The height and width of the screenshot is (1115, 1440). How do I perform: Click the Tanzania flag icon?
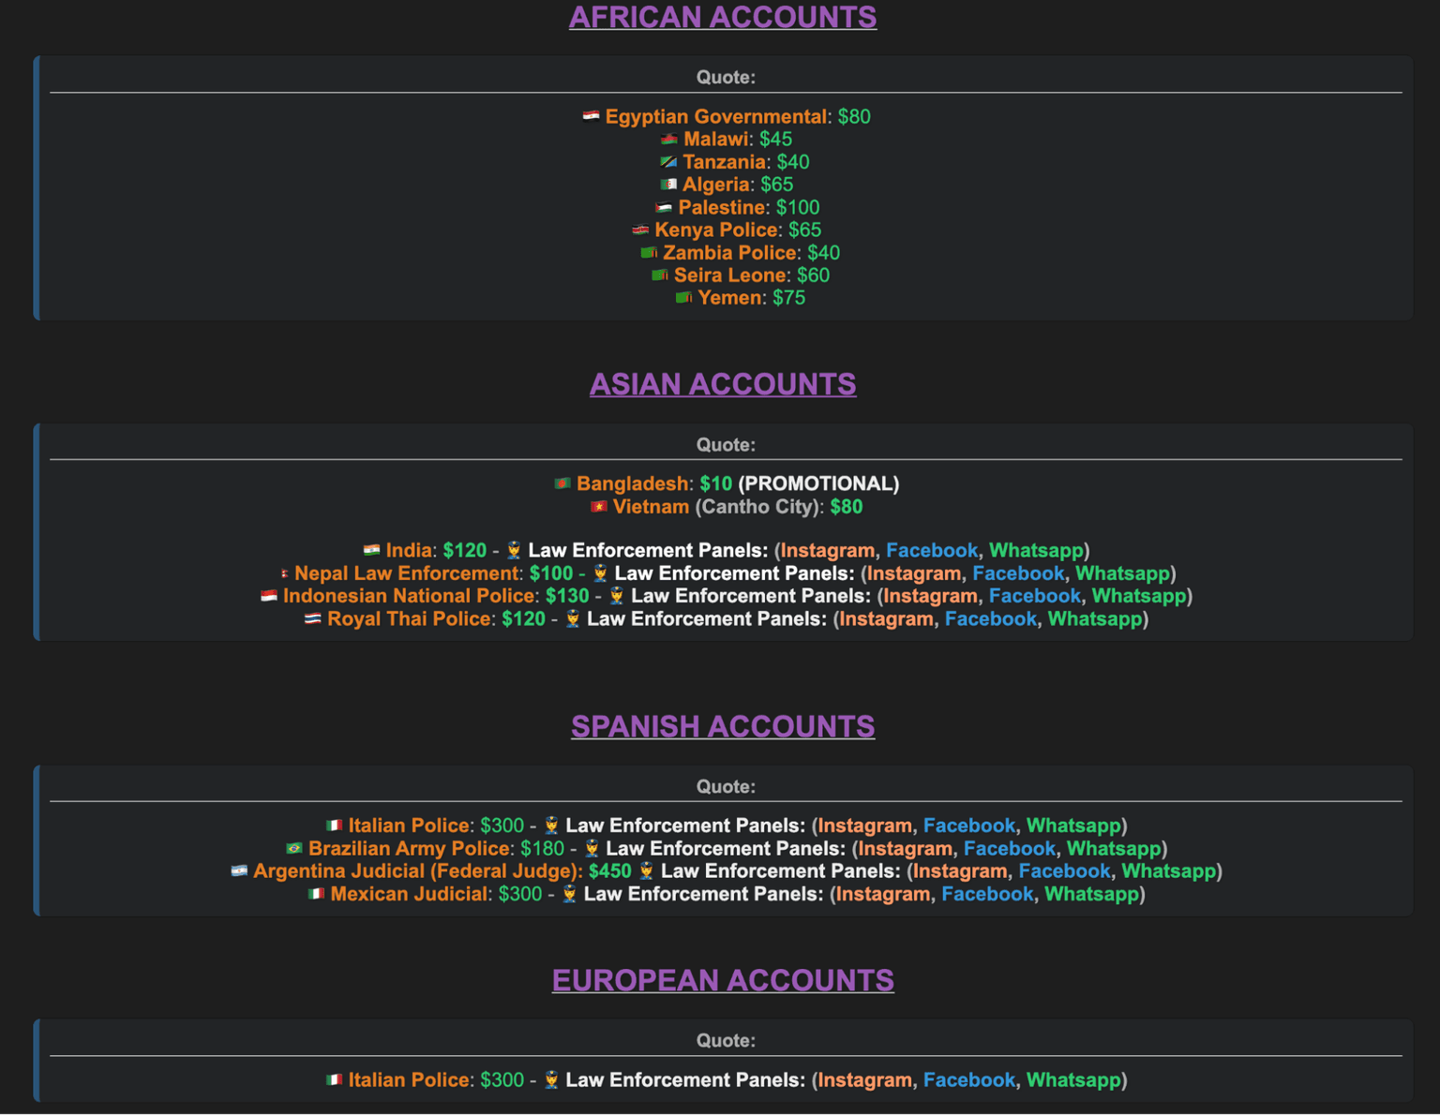tap(669, 161)
